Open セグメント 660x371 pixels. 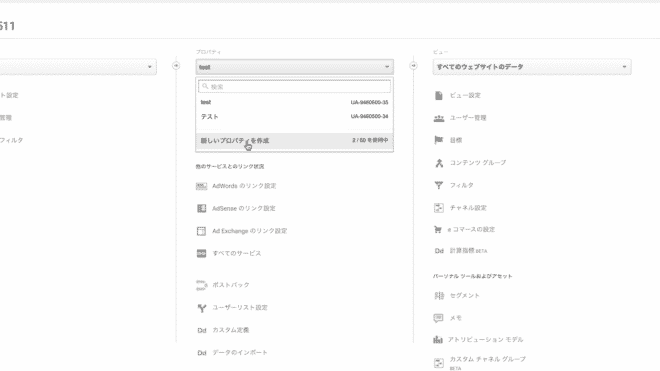coord(465,296)
